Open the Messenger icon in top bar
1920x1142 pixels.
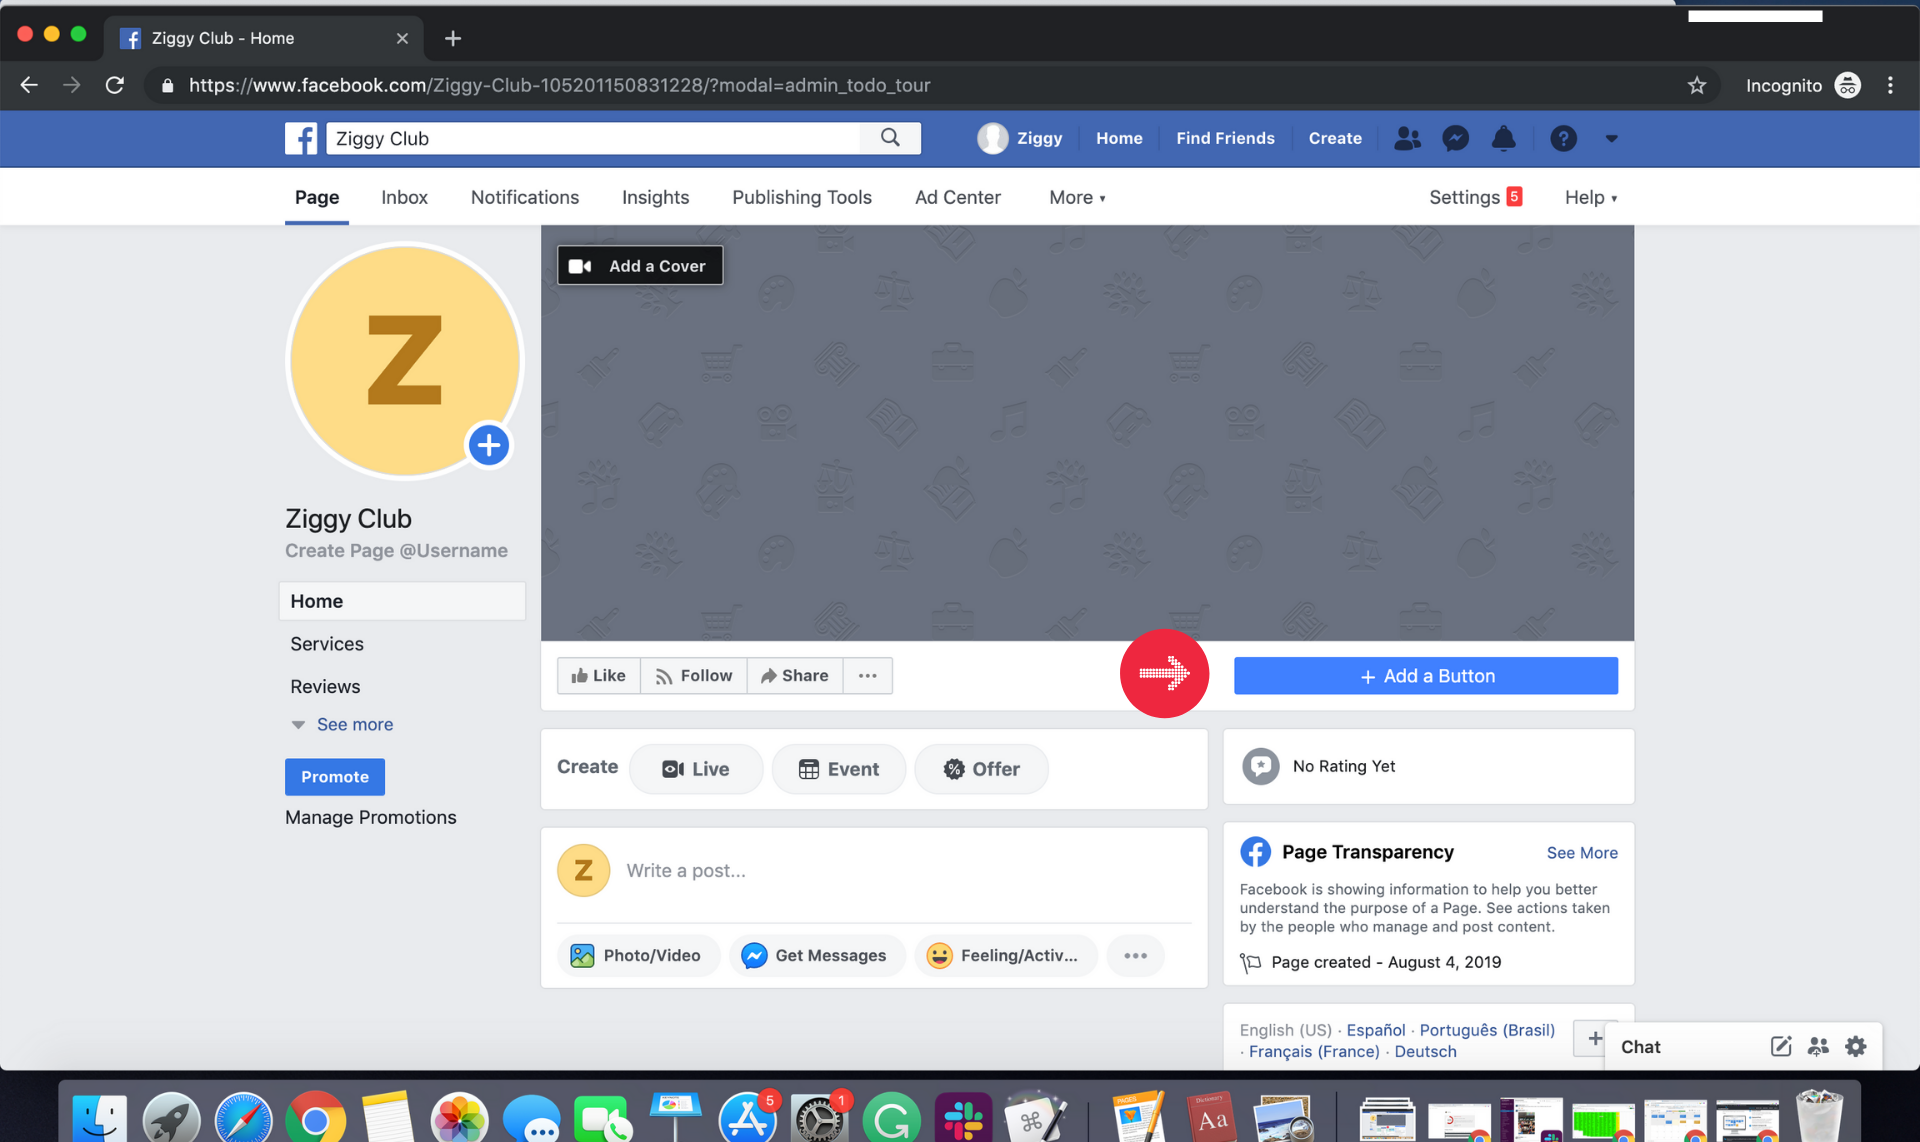[x=1455, y=138]
